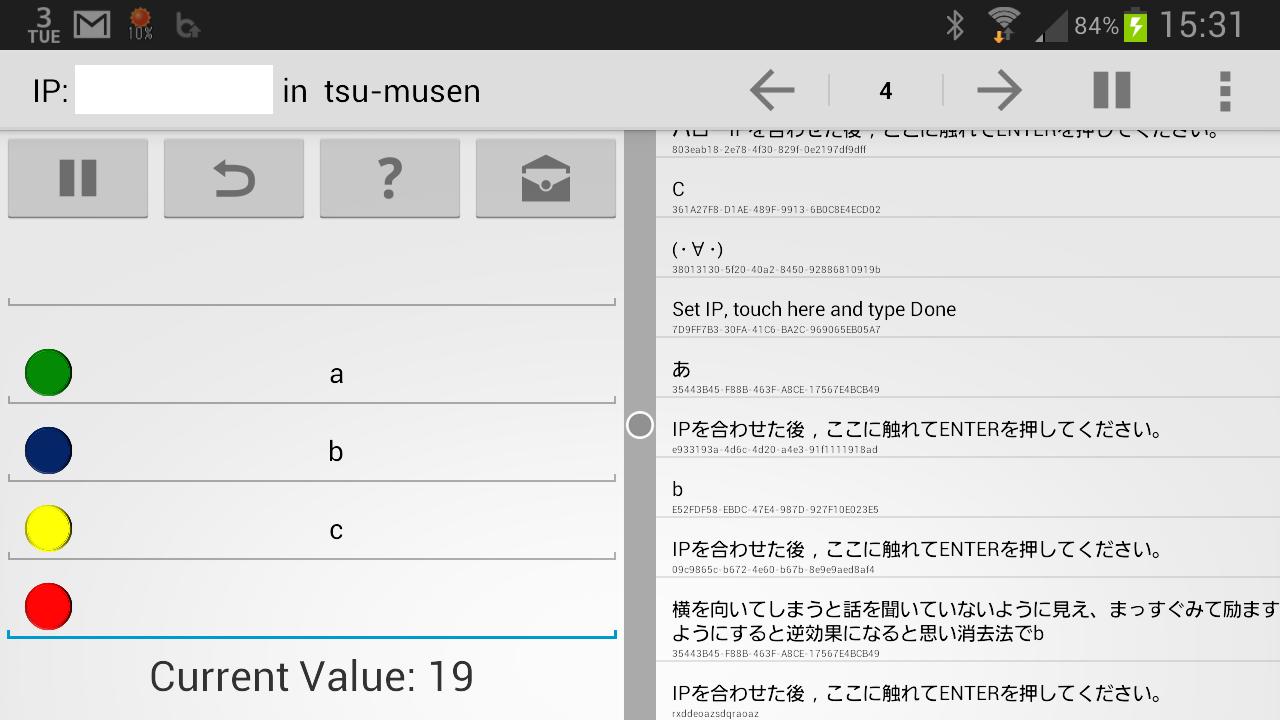
Task: Tap the Gmail notification icon in status bar
Action: (92, 24)
